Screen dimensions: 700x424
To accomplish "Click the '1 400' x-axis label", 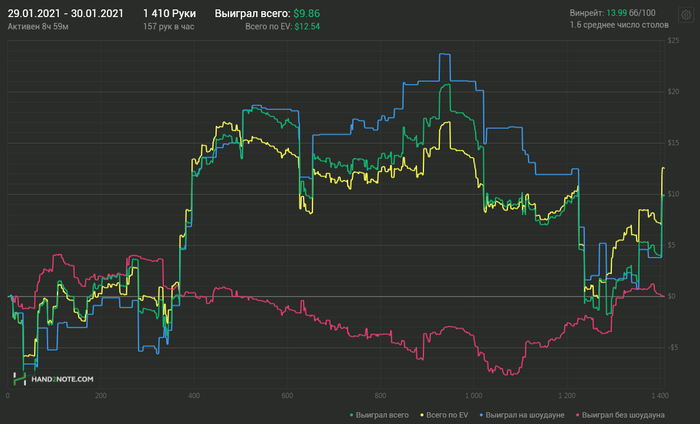I will 660,395.
